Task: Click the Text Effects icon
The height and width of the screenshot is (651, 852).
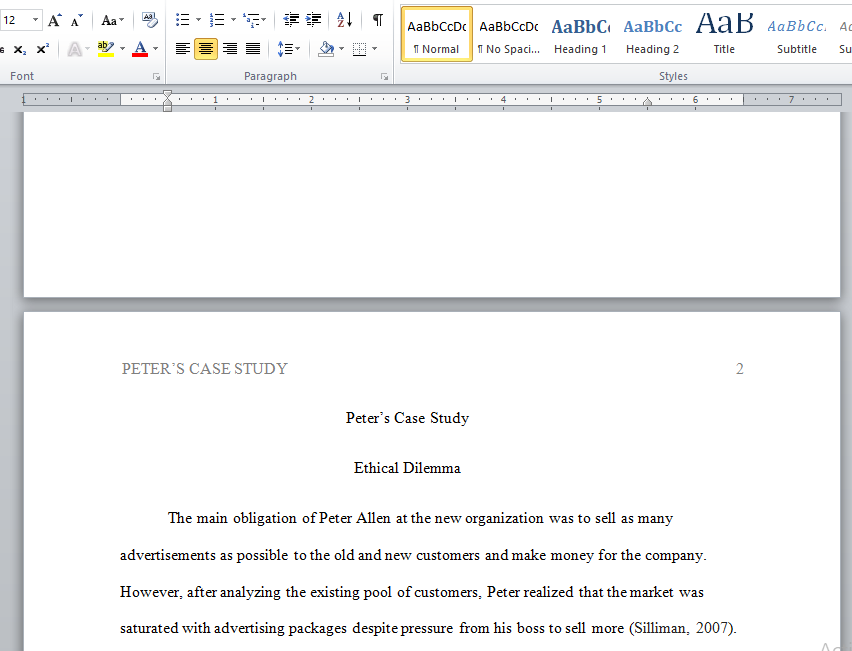Action: tap(74, 49)
